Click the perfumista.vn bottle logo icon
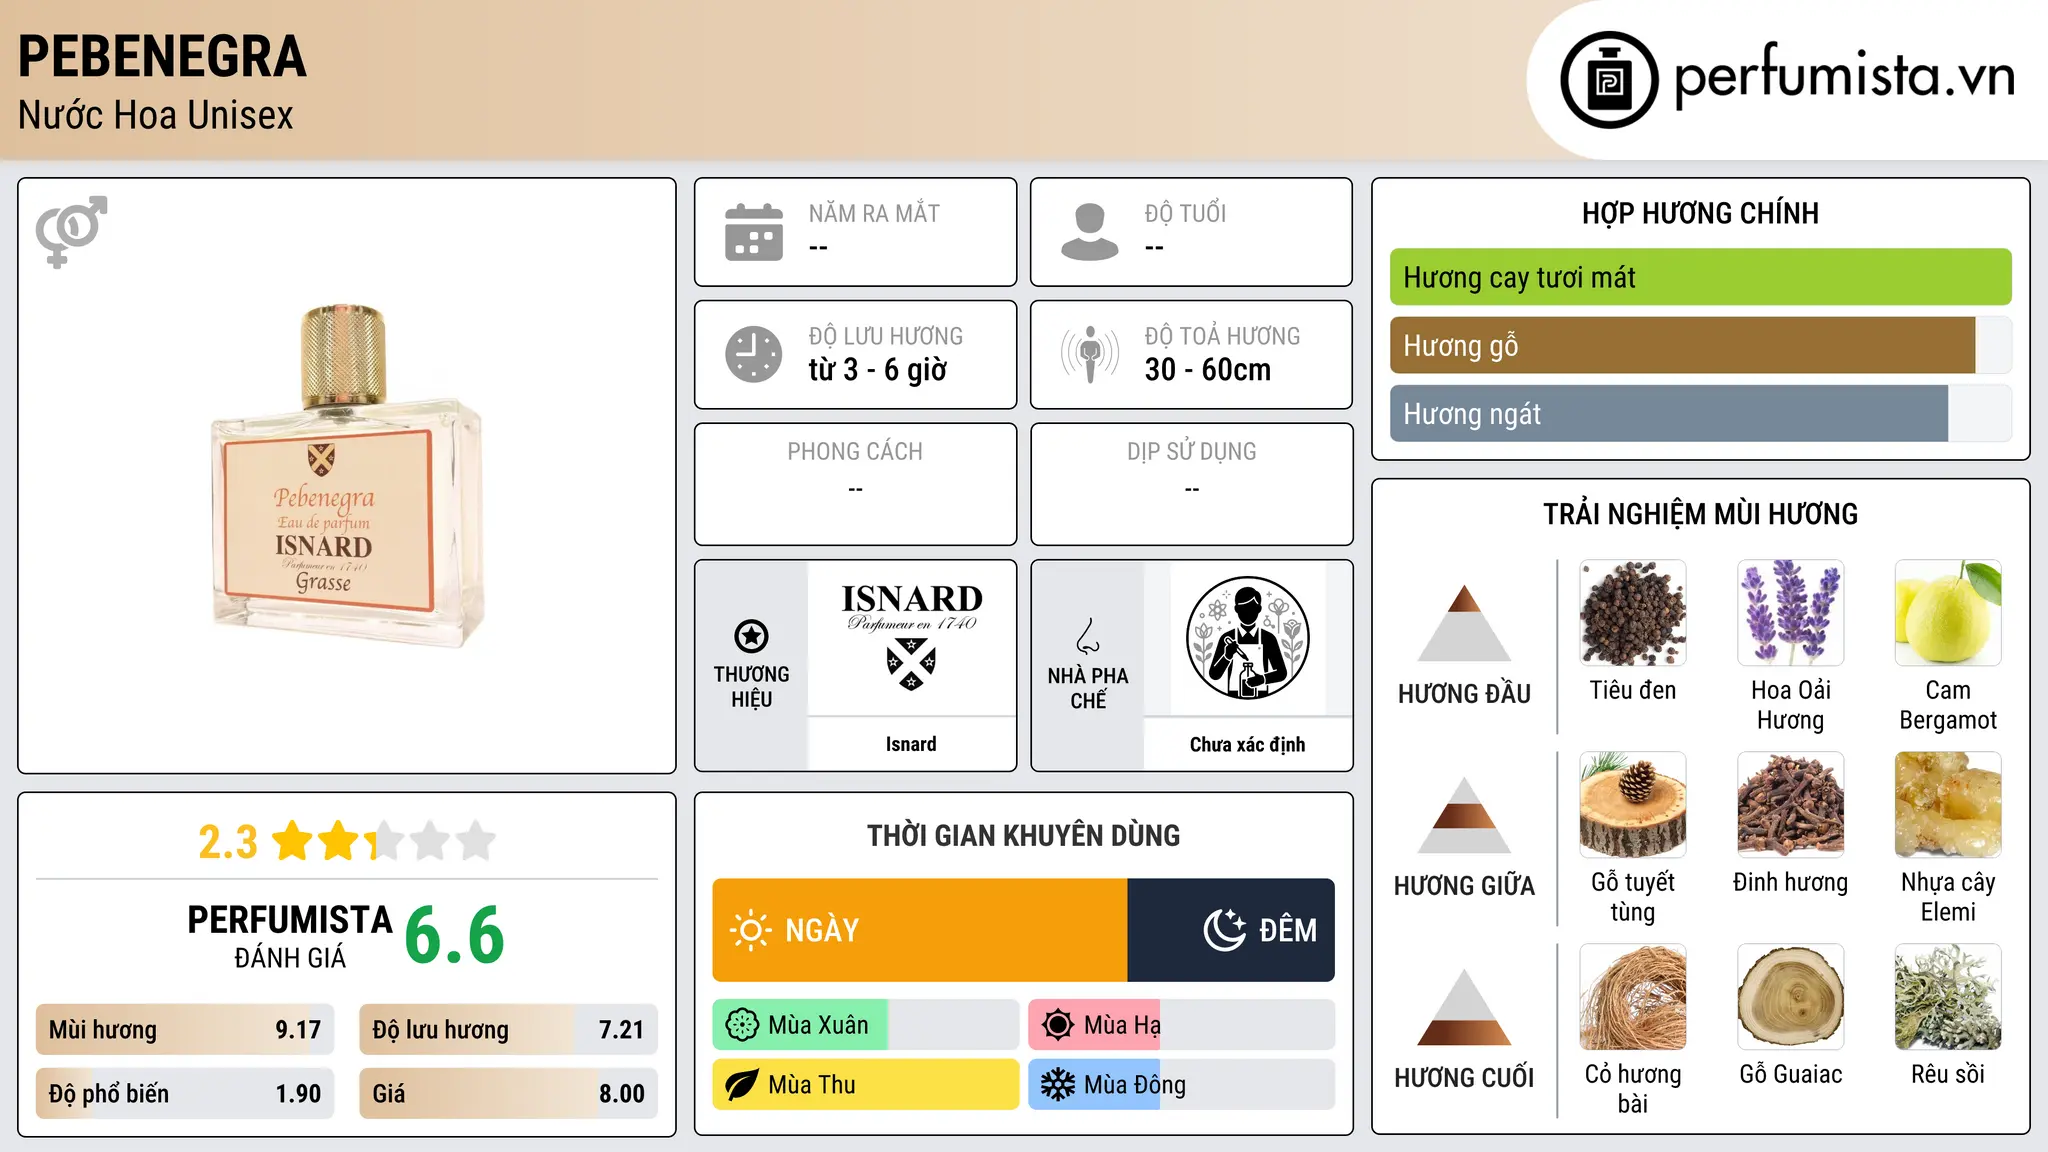Viewport: 2048px width, 1152px height. click(1609, 79)
